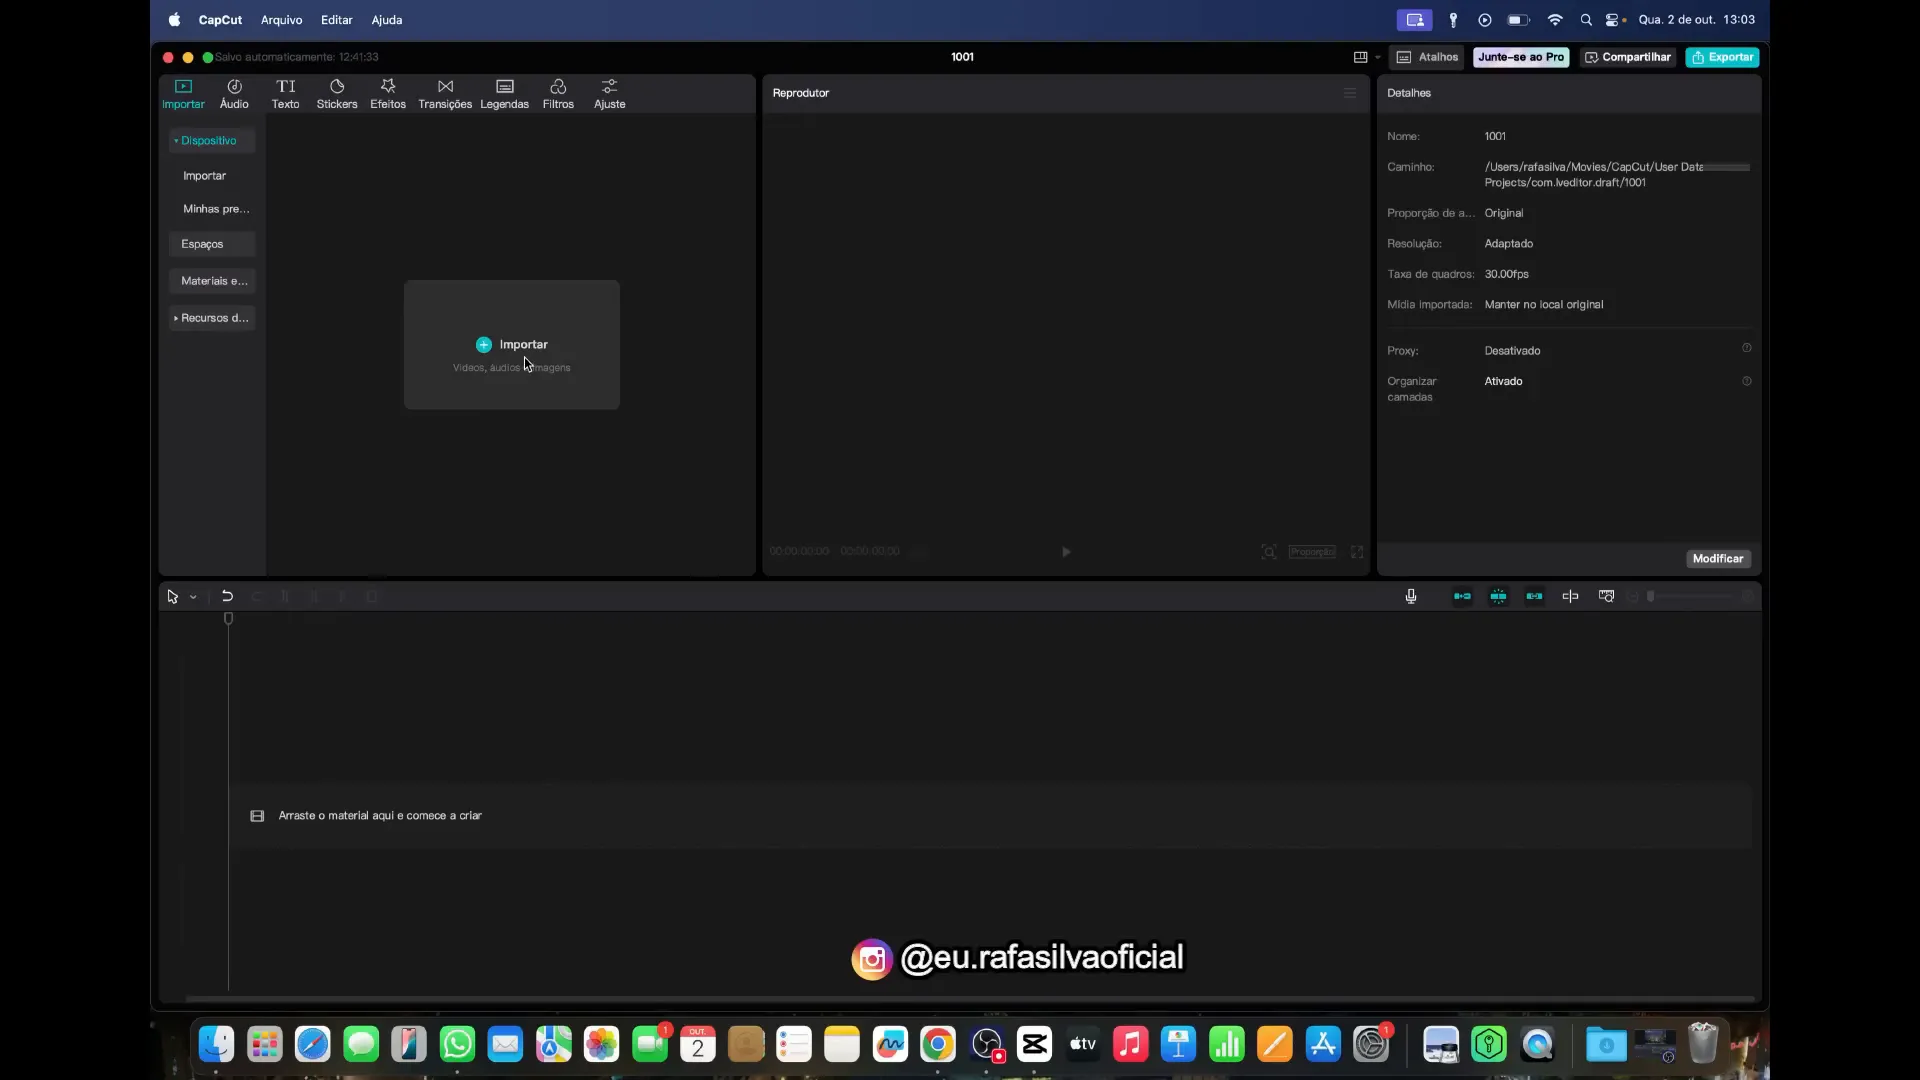Open the Apple menu

(x=174, y=20)
